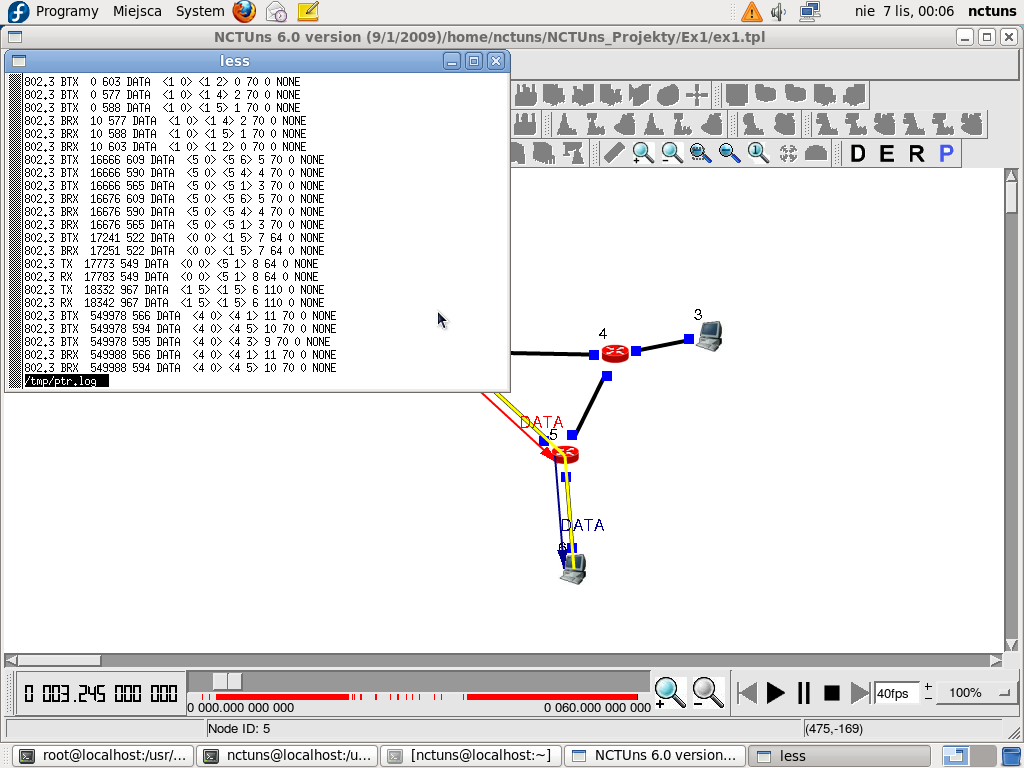
Task: Jump to the start of the animation
Action: coord(746,692)
